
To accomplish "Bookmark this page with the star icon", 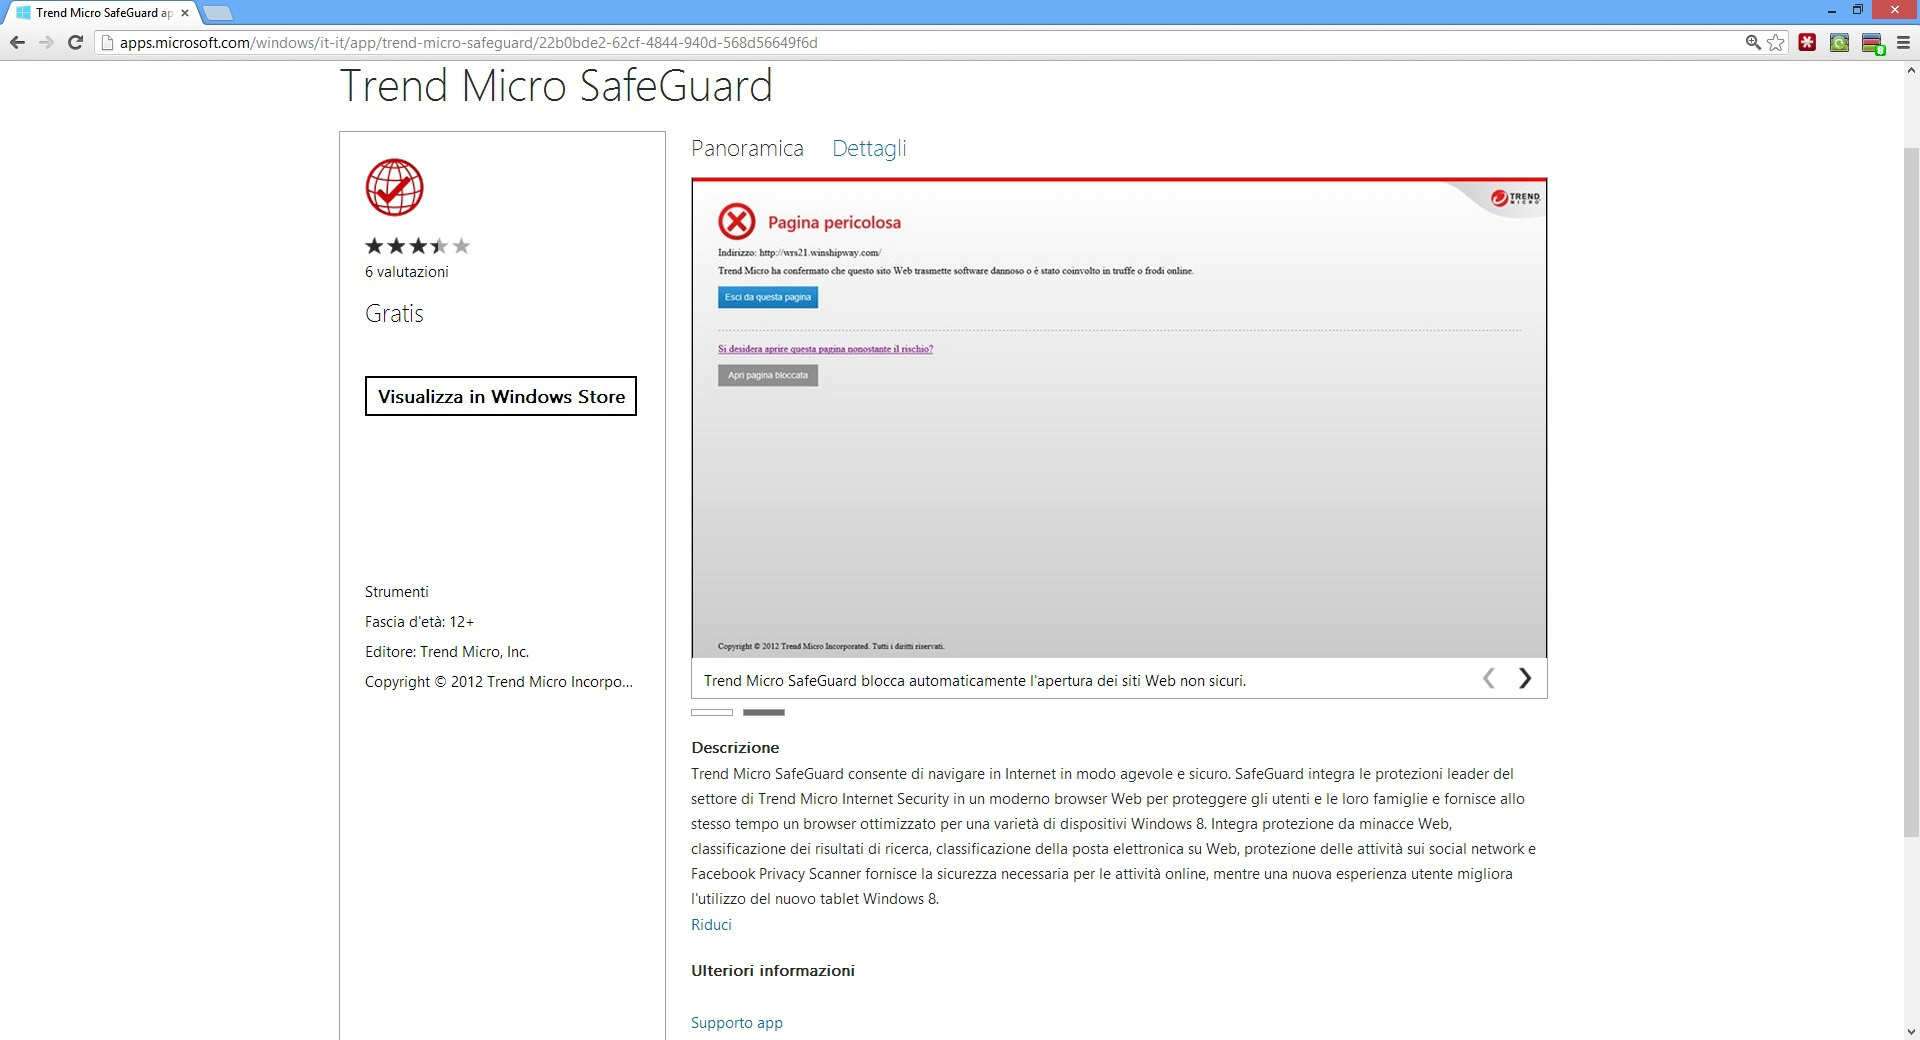I will [x=1776, y=43].
